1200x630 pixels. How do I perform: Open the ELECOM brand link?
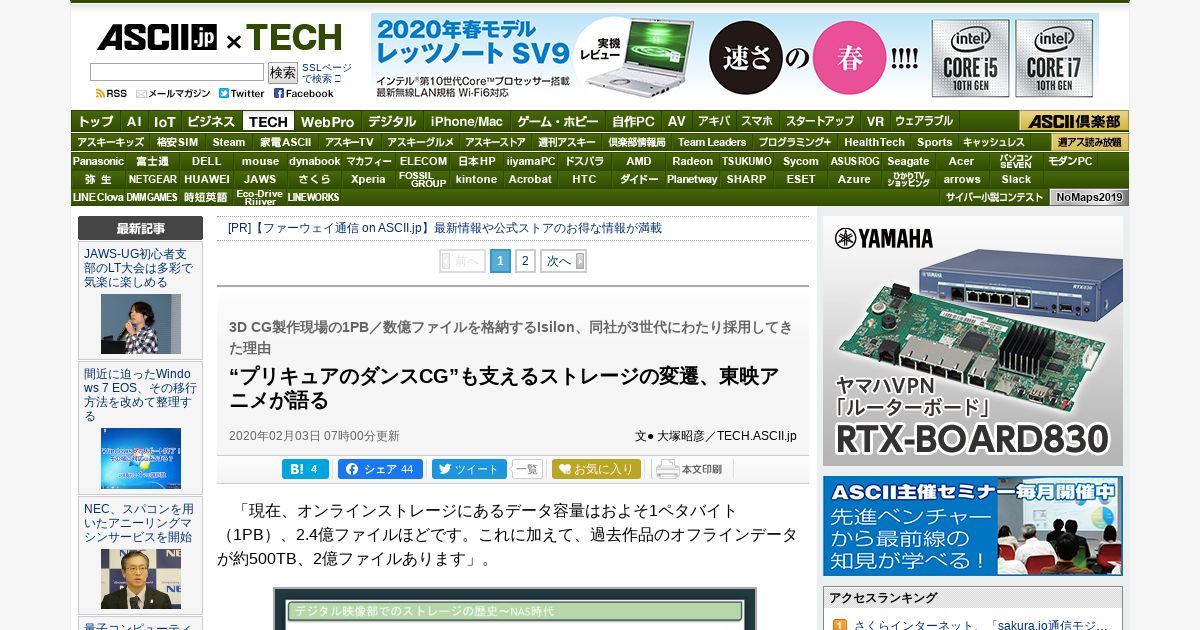point(423,161)
